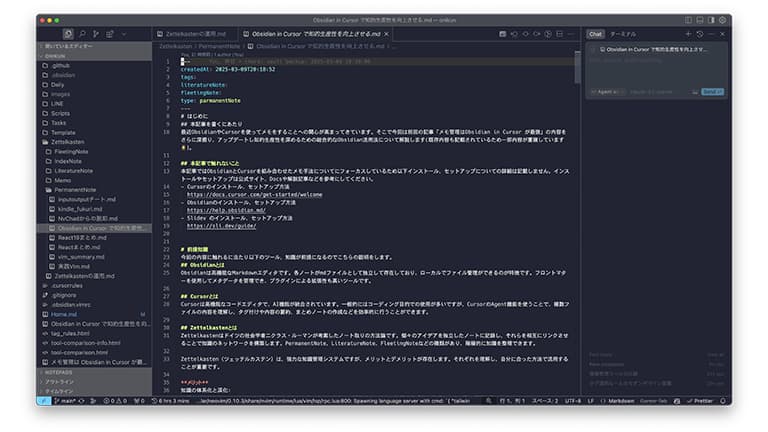
Task: Click the UTF-8 encoding status item
Action: [x=573, y=401]
